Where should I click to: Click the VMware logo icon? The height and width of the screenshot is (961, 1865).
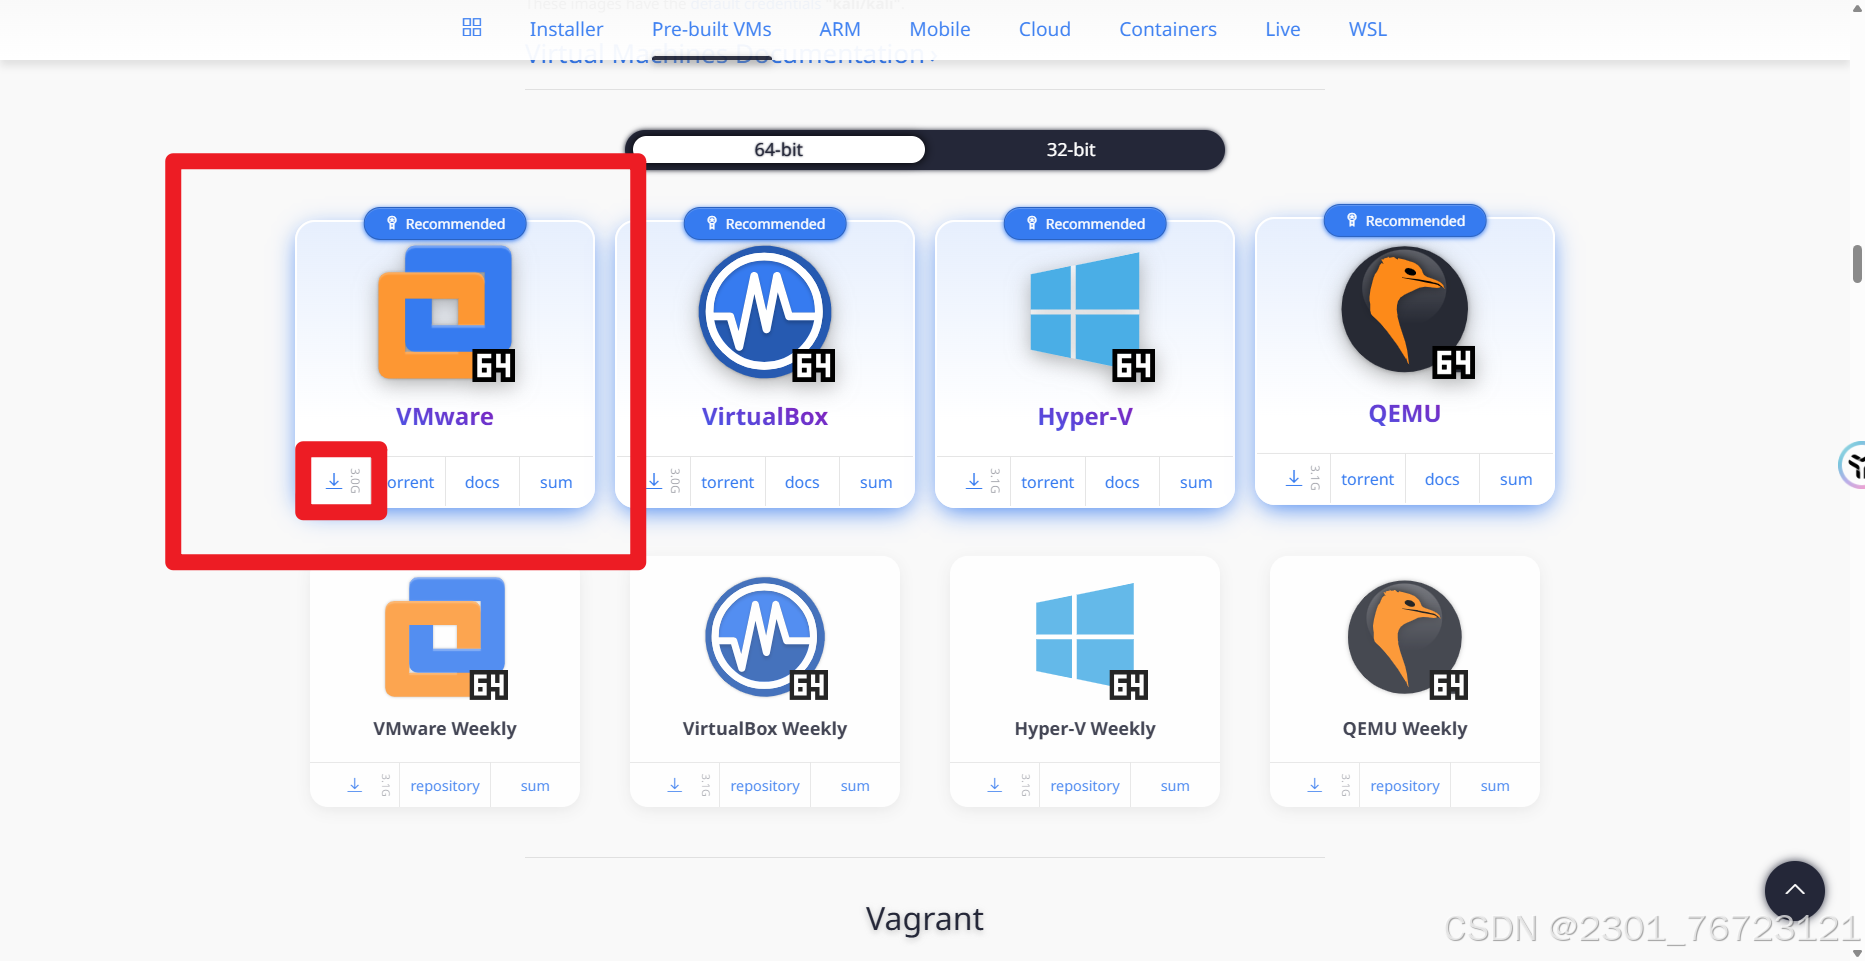pyautogui.click(x=445, y=313)
